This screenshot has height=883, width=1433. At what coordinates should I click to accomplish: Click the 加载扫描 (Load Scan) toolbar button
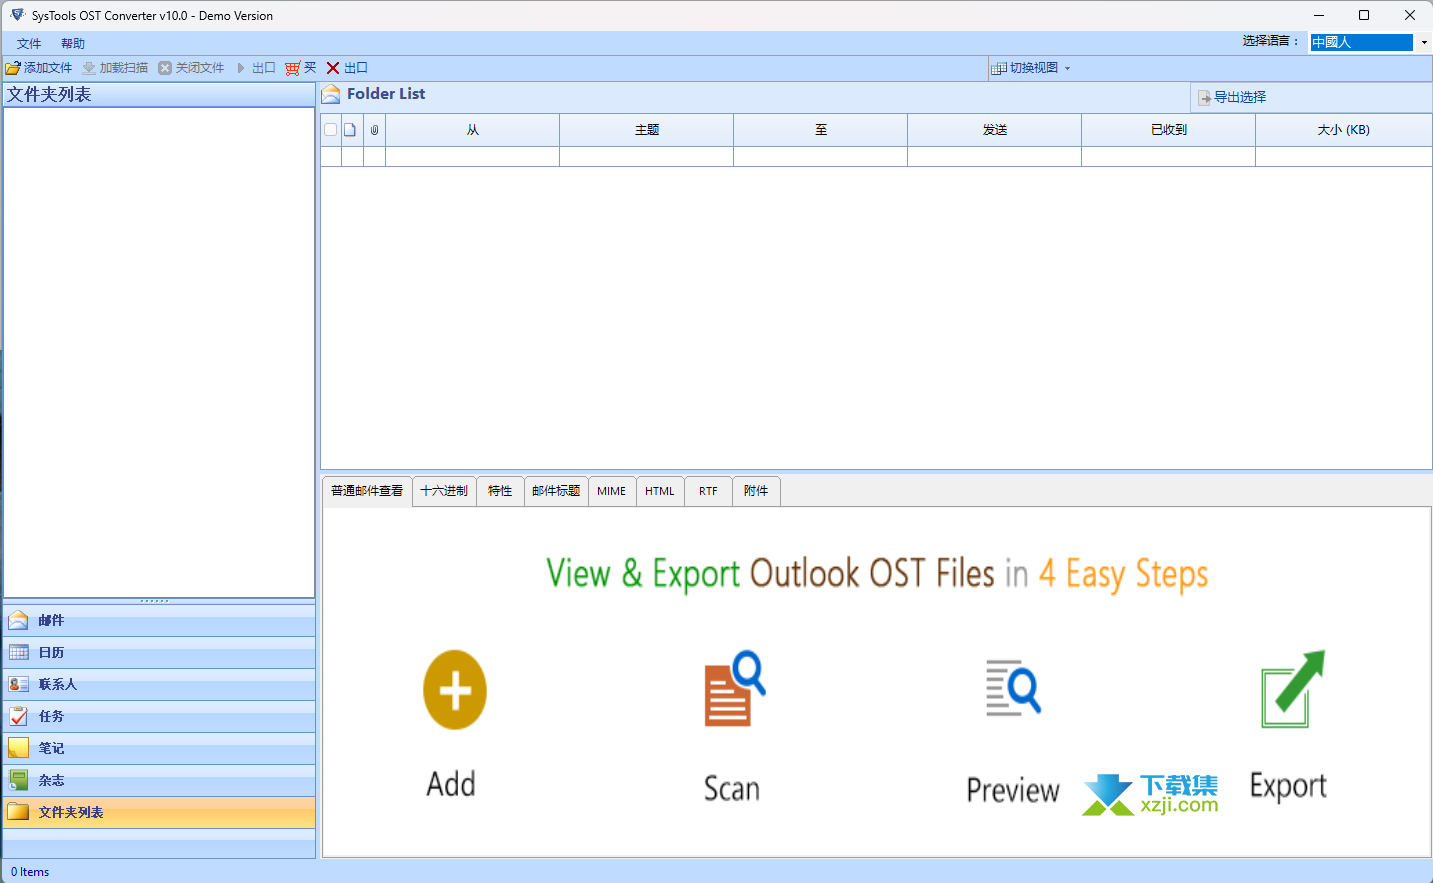click(x=115, y=68)
